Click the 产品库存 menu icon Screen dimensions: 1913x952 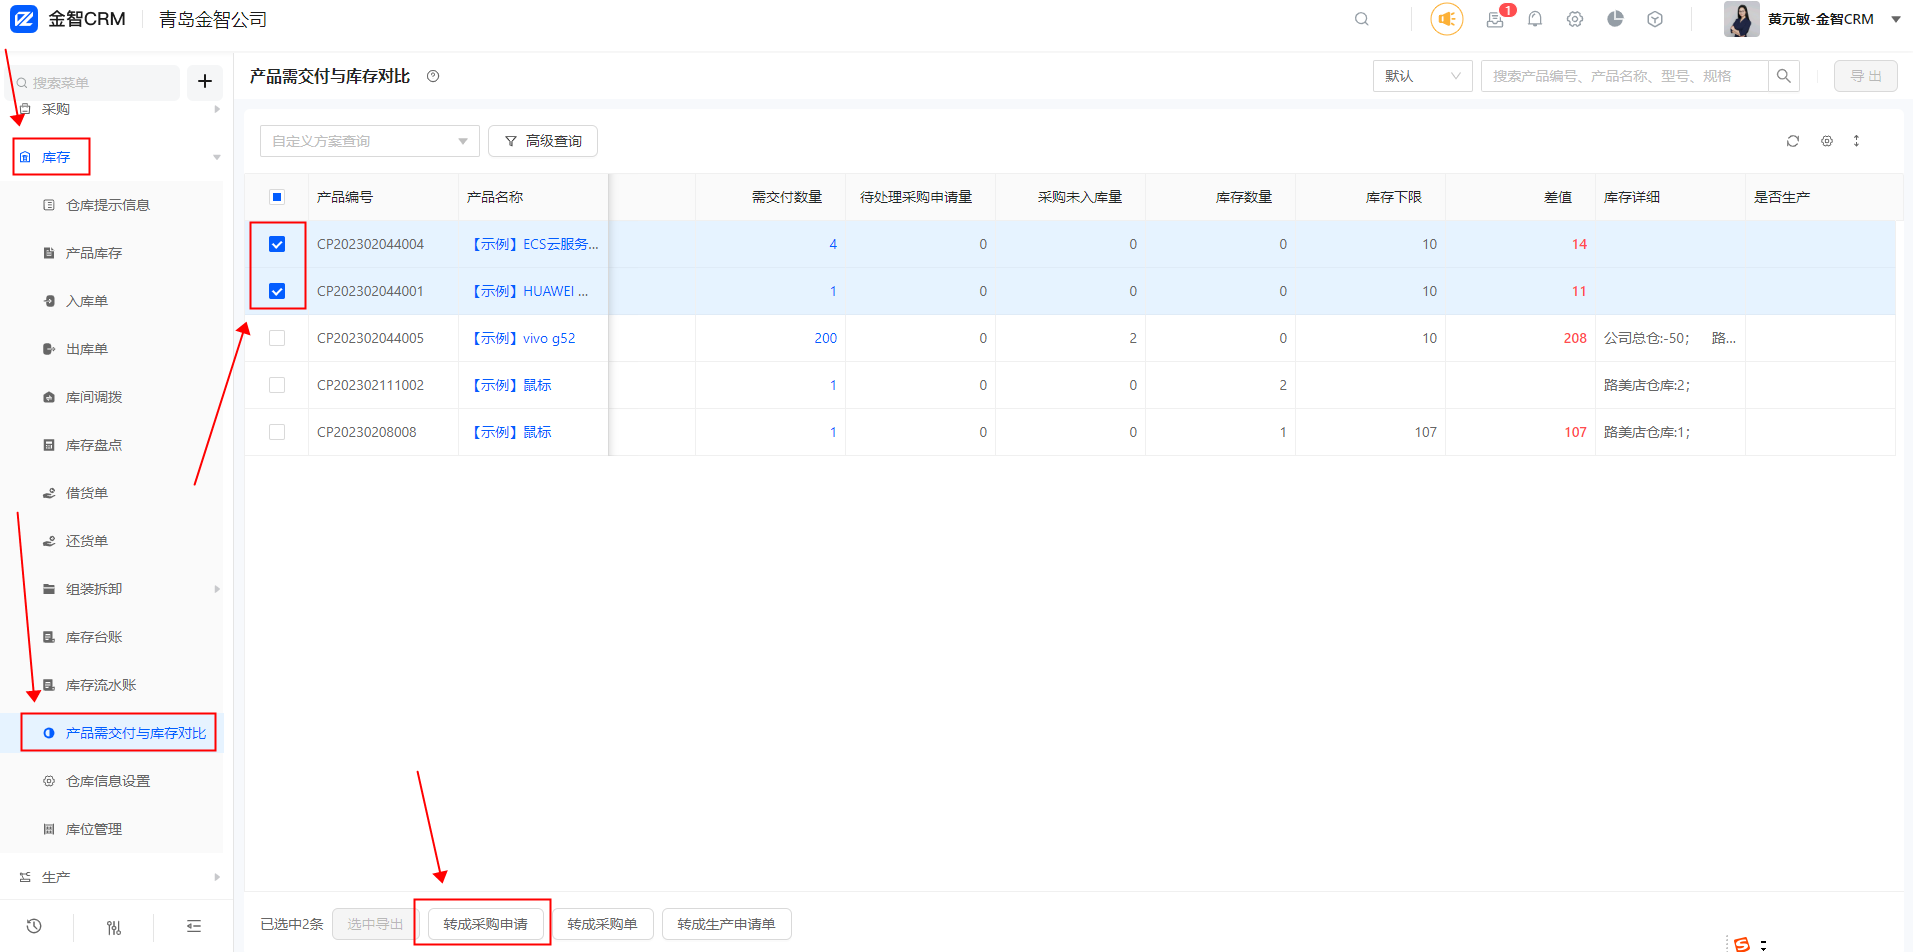tap(49, 253)
